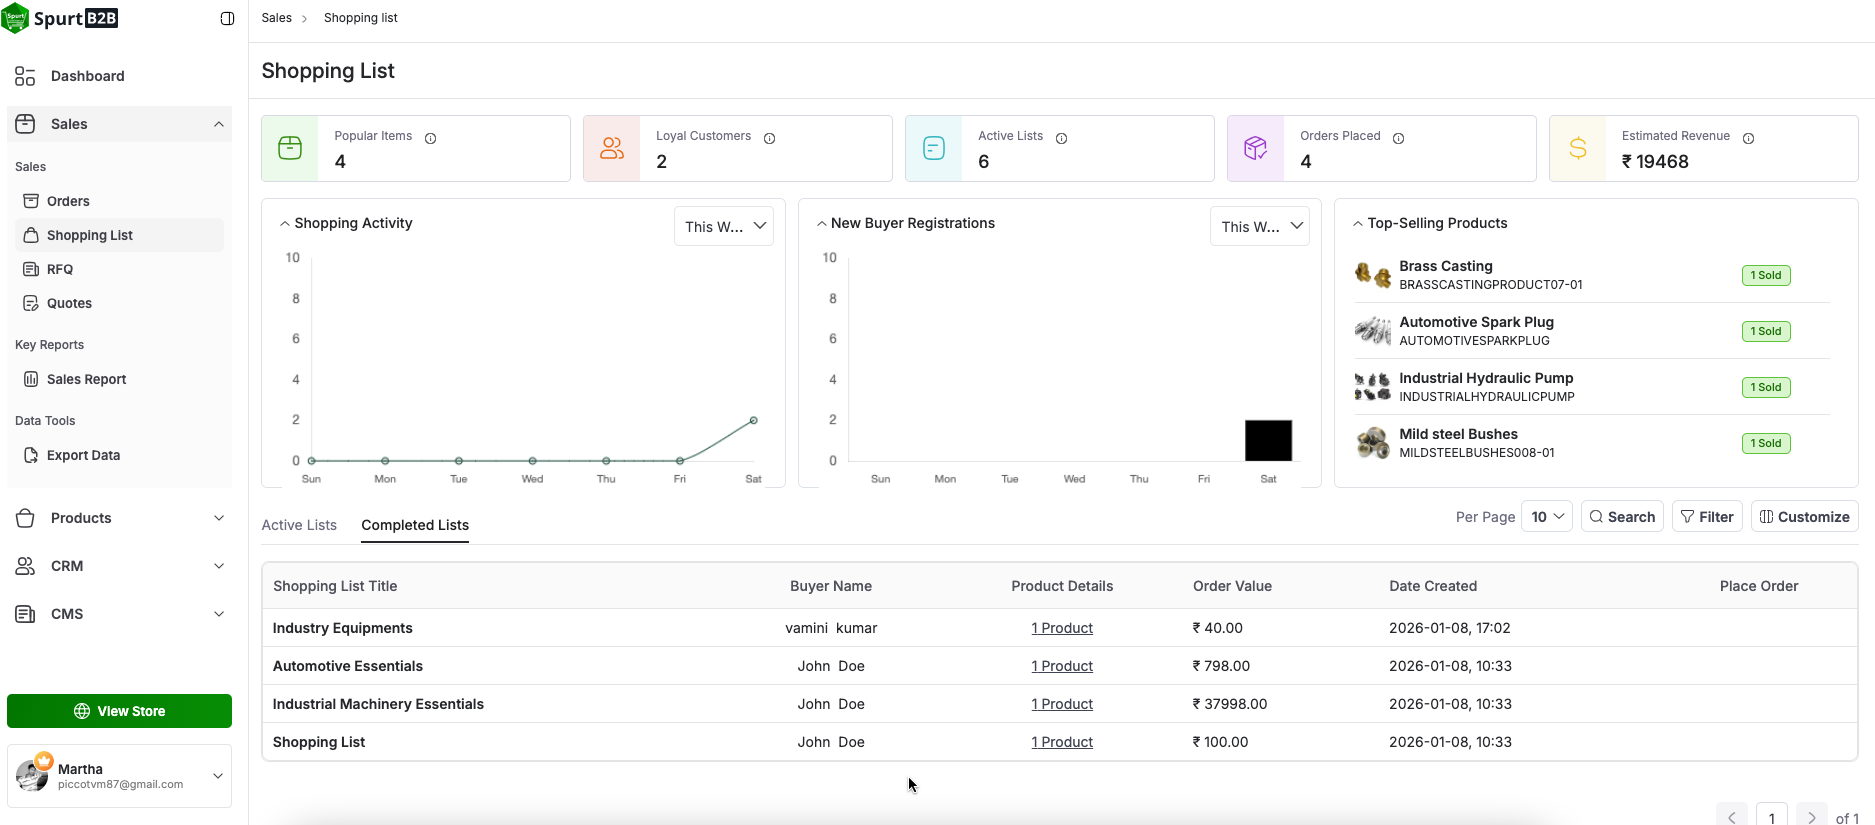The height and width of the screenshot is (825, 1875).
Task: Collapse the Shopping Activity panel
Action: (285, 224)
